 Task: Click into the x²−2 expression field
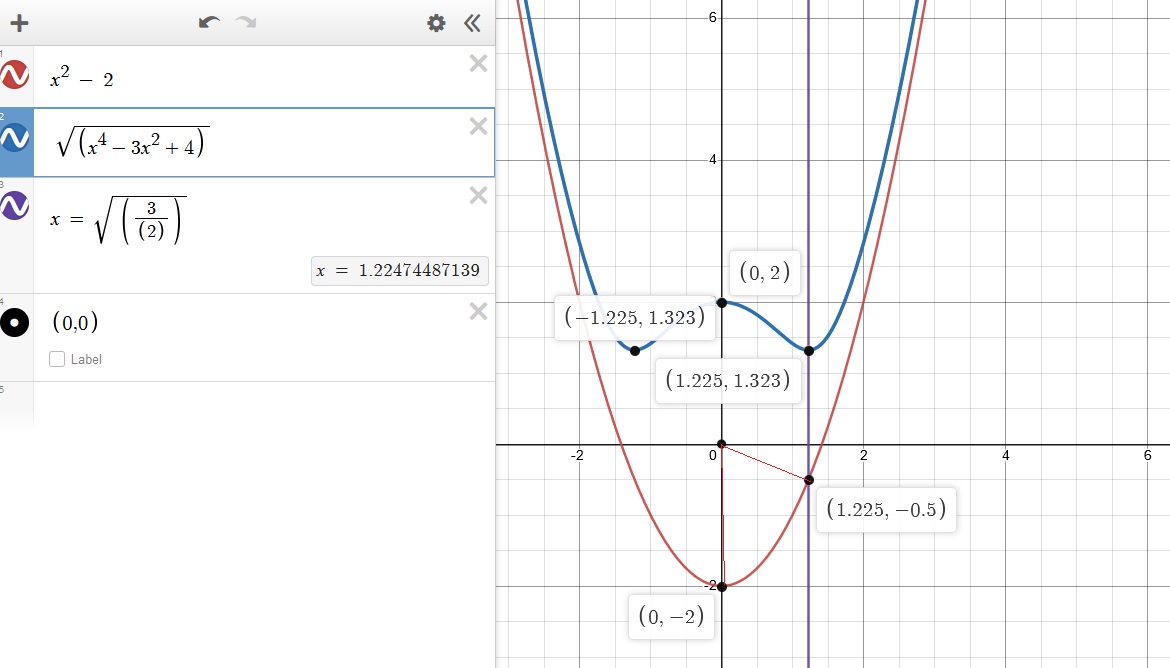[250, 79]
